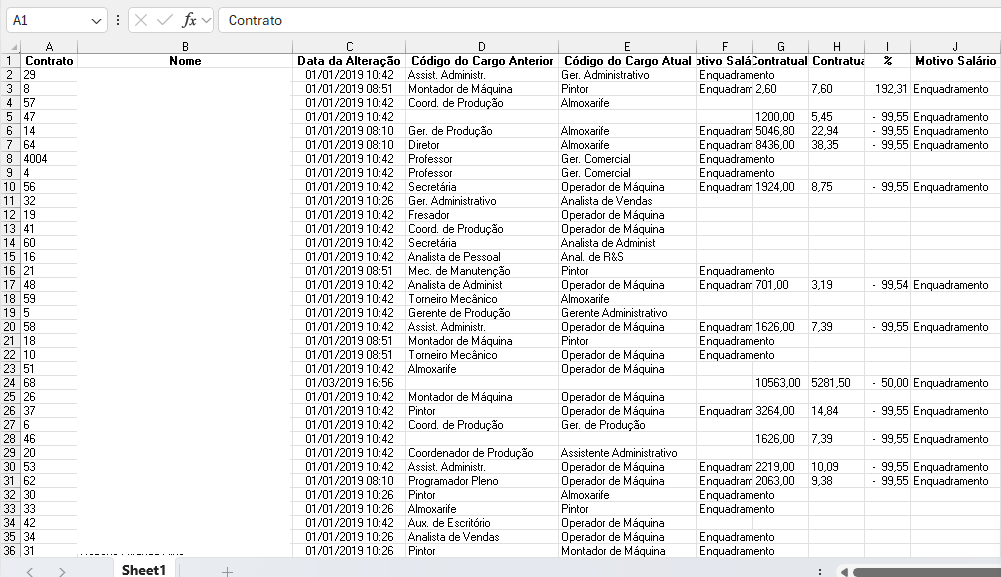The height and width of the screenshot is (577, 1001).
Task: Open the Name Box dropdown arrow
Action: point(97,20)
